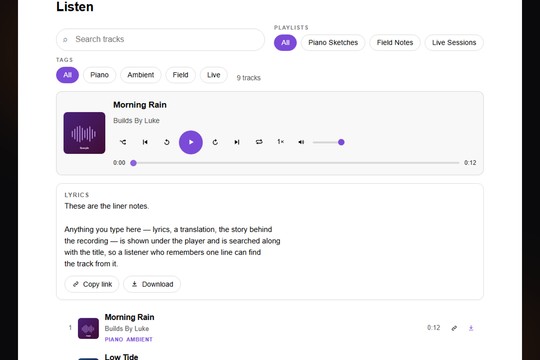This screenshot has width=540, height=360.
Task: Adjust the volume slider
Action: coord(329,142)
